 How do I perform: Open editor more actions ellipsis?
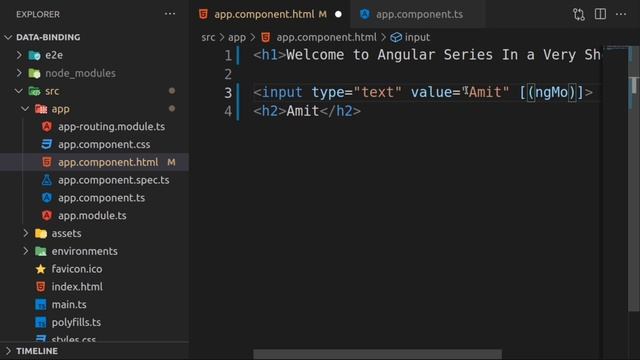pos(621,14)
